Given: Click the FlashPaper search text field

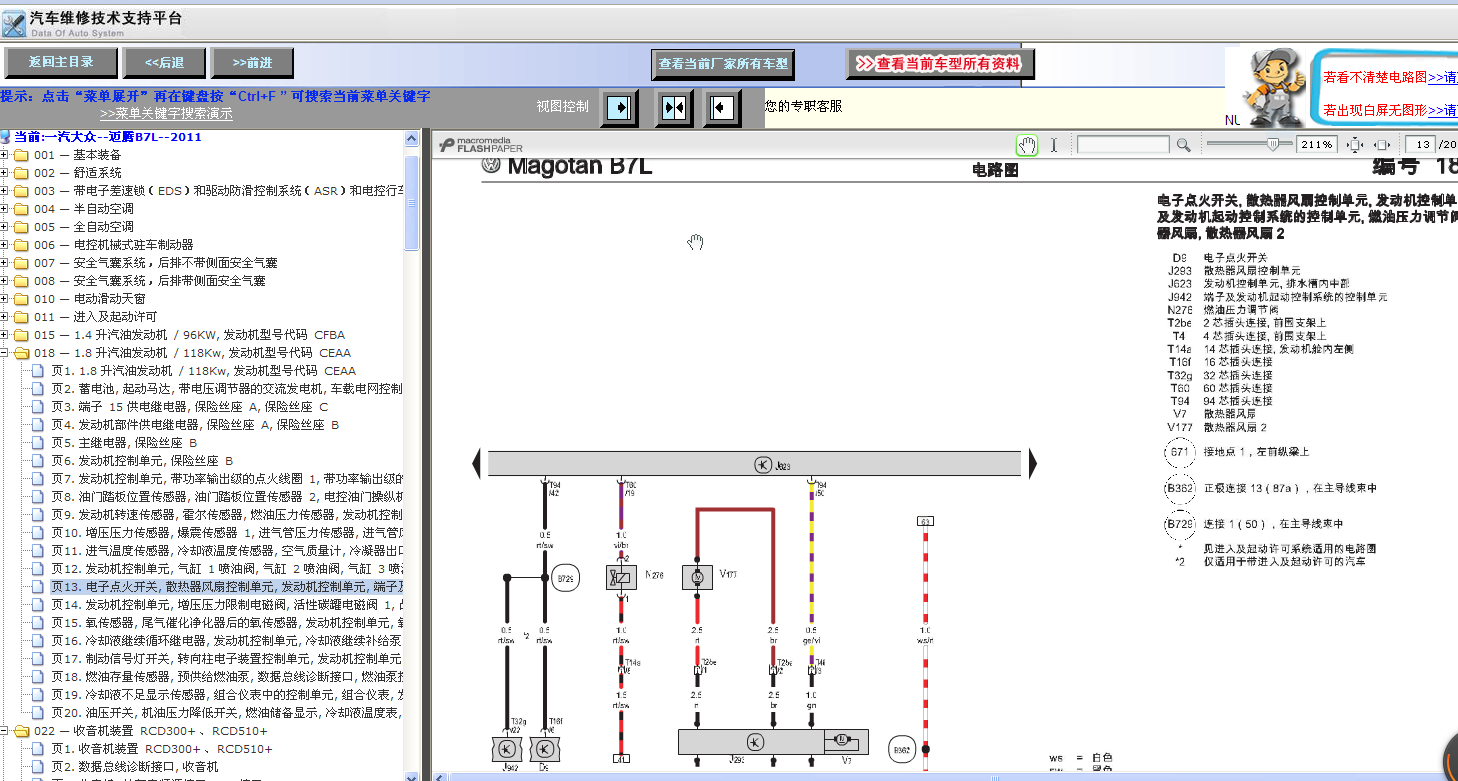Looking at the screenshot, I should pos(1122,145).
